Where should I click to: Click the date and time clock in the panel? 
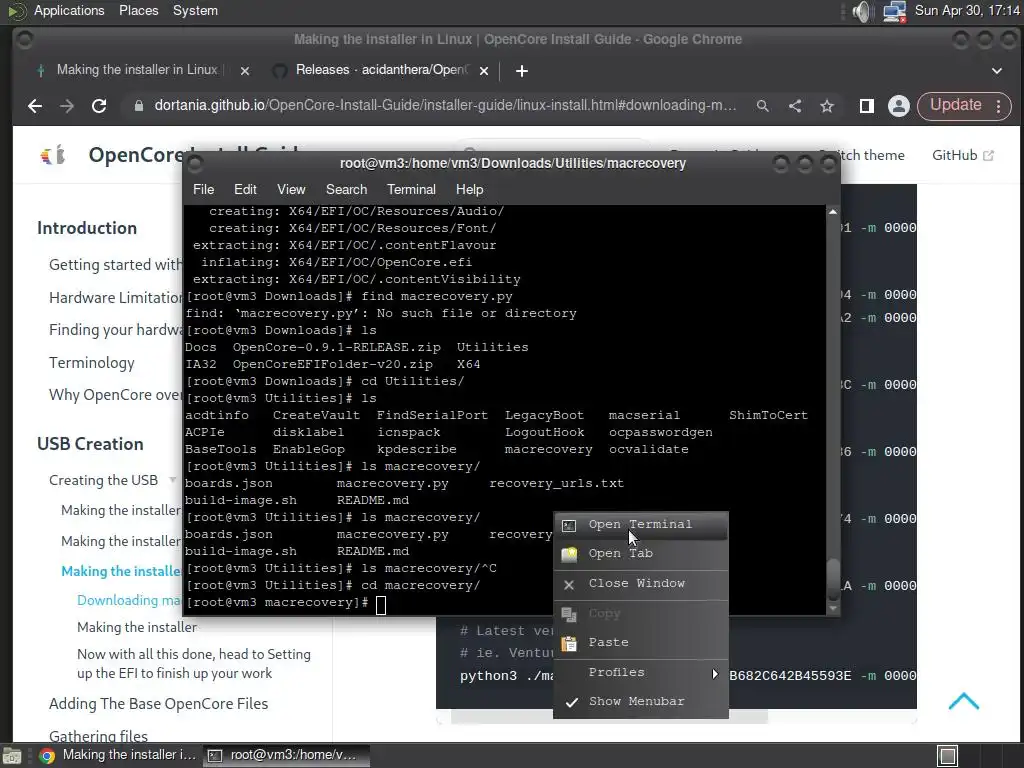pyautogui.click(x=967, y=11)
